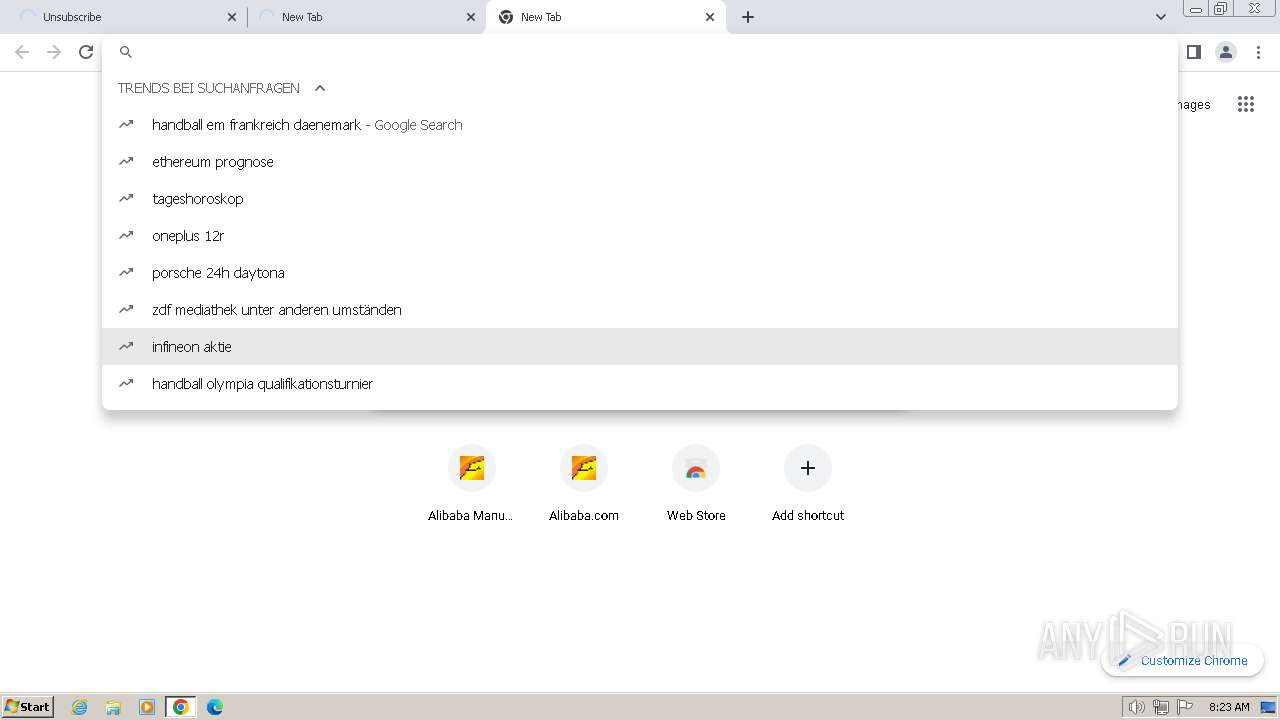The image size is (1280, 720).
Task: Select the ethereum prognose suggestion
Action: (x=640, y=162)
